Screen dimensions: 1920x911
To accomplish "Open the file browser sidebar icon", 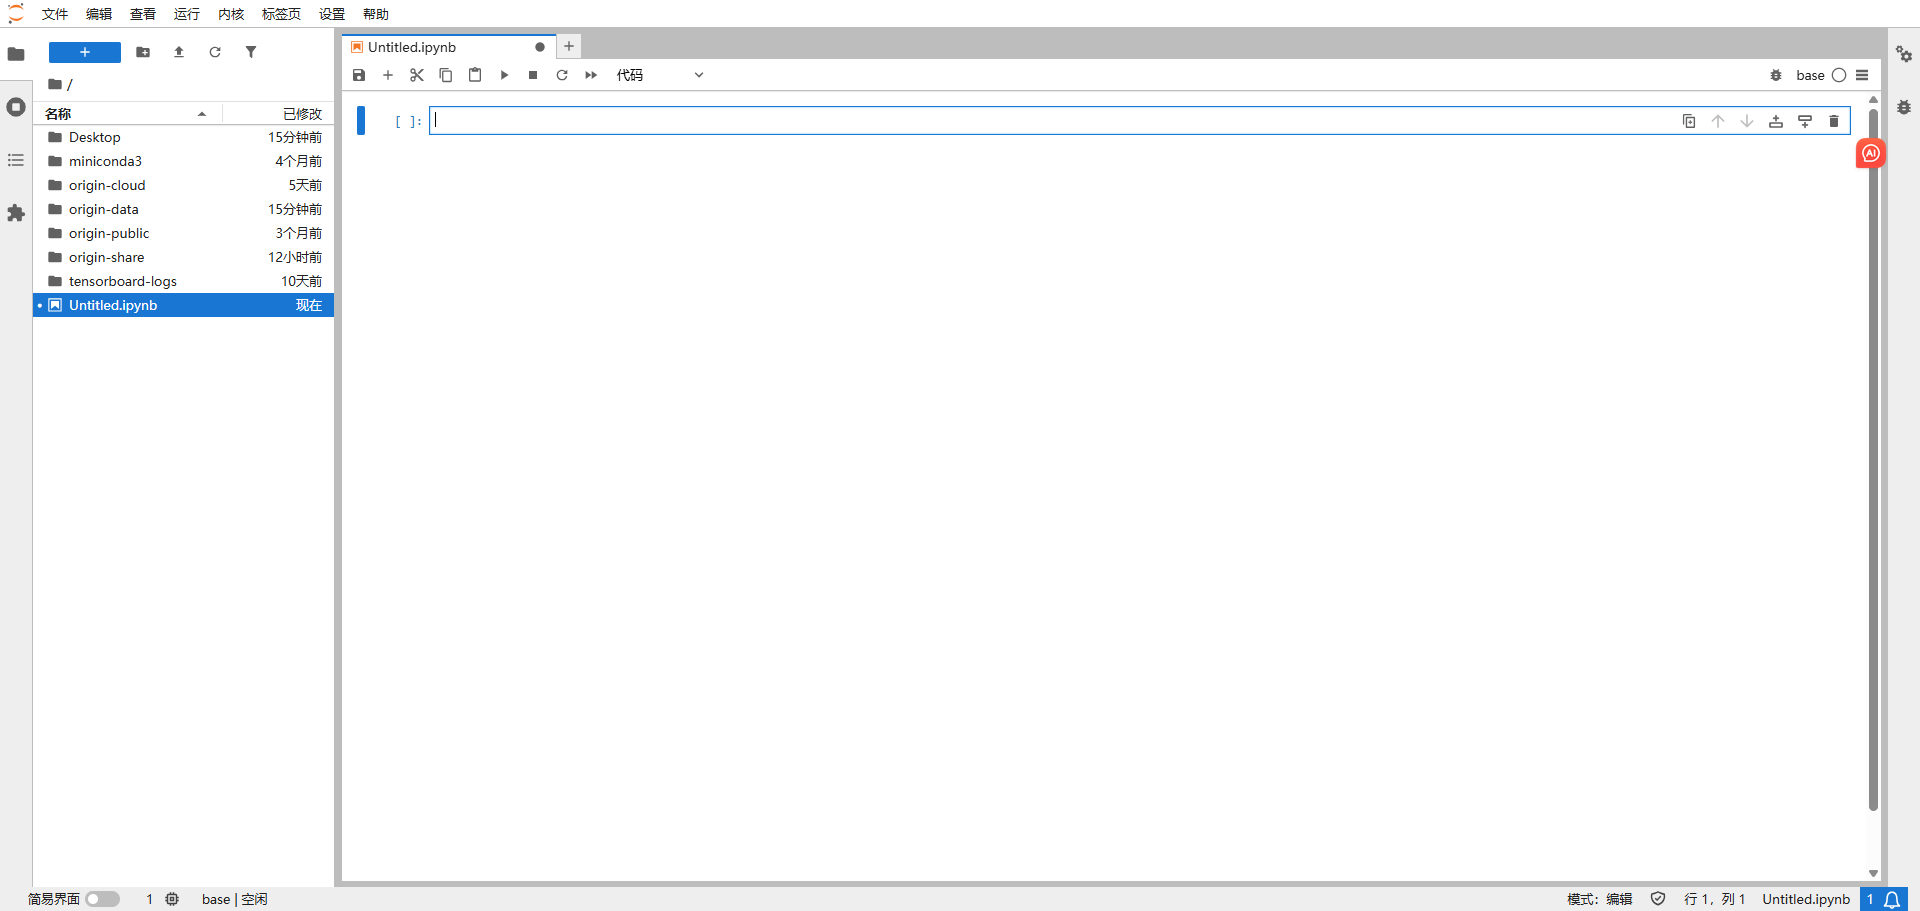I will 16,54.
